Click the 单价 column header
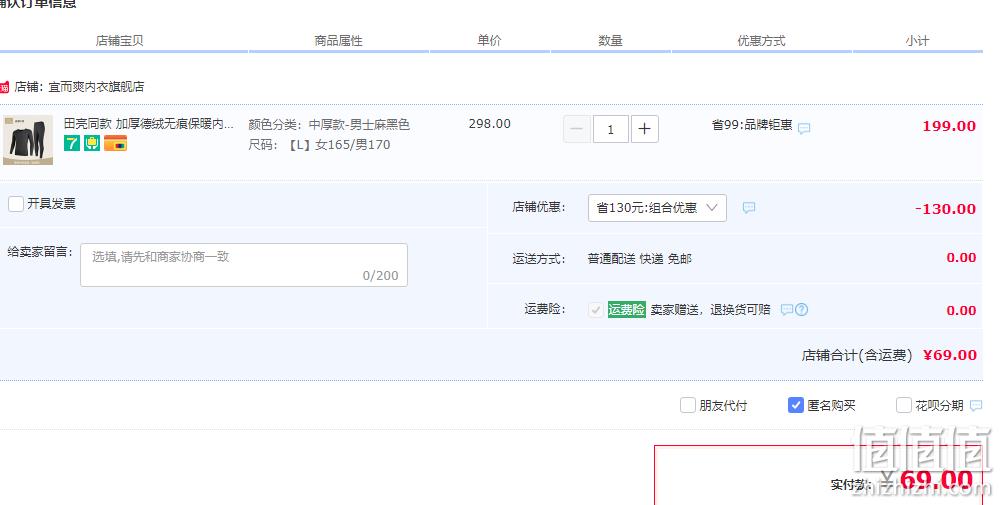This screenshot has width=1001, height=505. [490, 40]
